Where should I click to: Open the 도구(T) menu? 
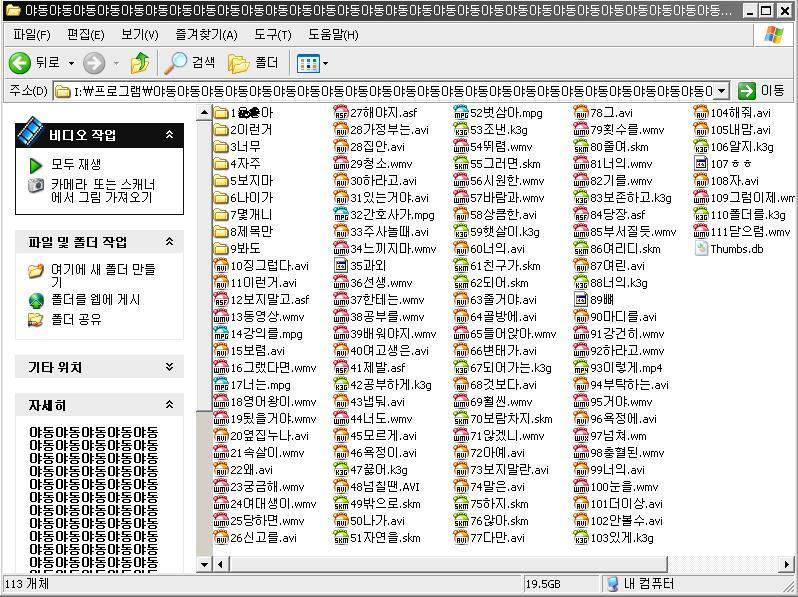click(x=272, y=34)
